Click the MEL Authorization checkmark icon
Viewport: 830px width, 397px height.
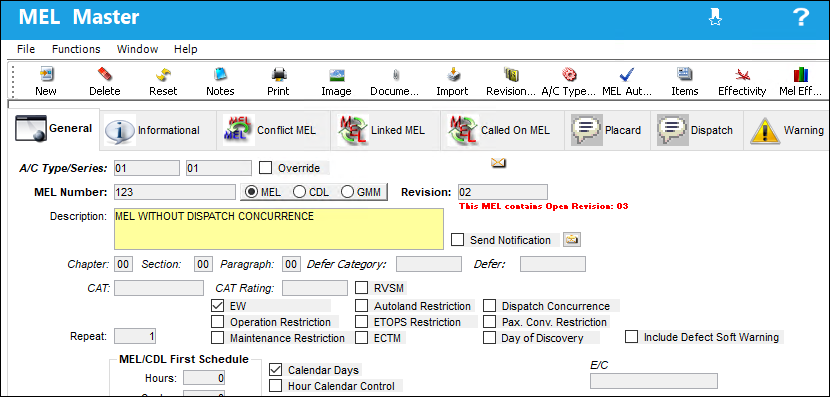(627, 74)
